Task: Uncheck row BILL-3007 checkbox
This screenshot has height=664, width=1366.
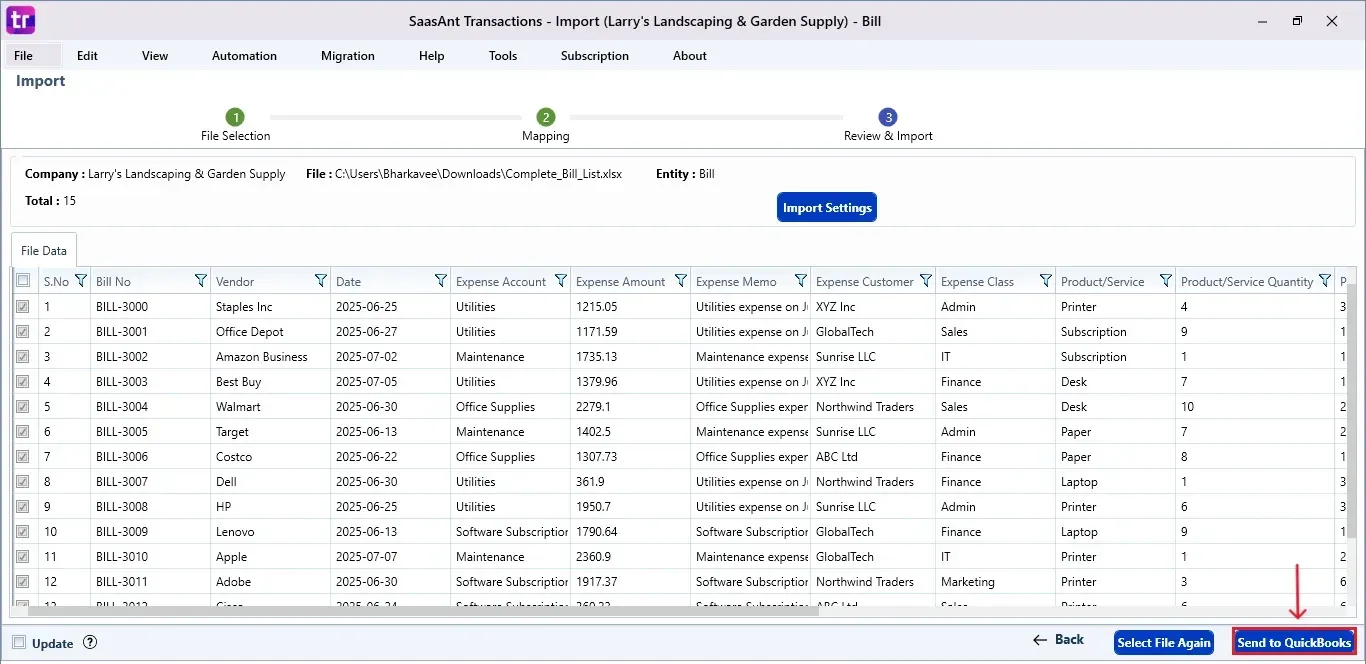Action: 23,482
